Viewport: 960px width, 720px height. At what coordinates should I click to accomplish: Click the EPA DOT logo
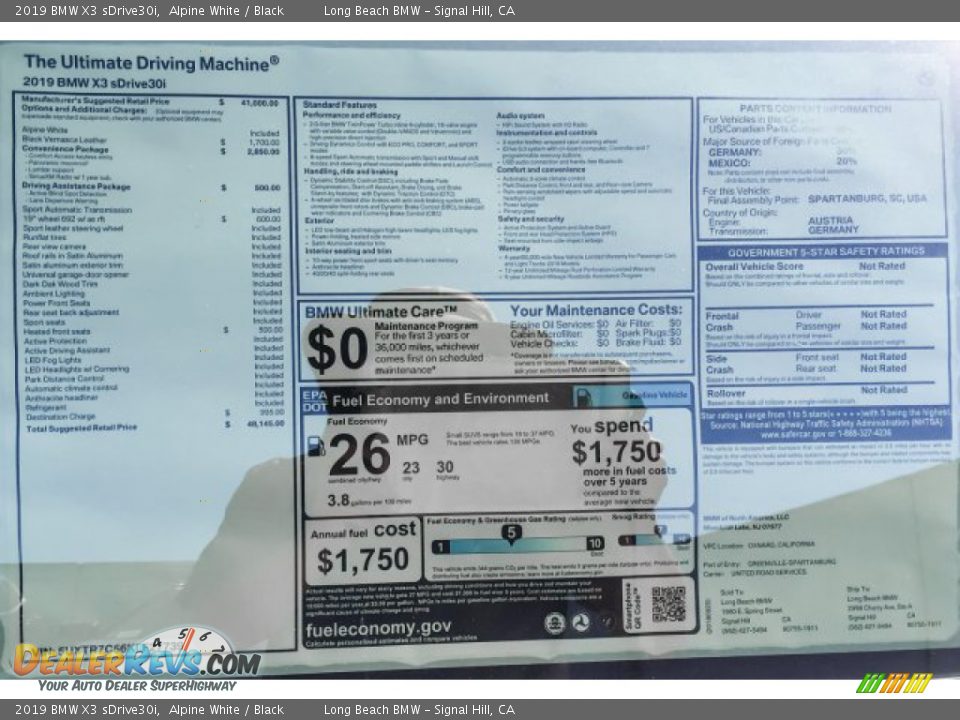click(x=314, y=401)
